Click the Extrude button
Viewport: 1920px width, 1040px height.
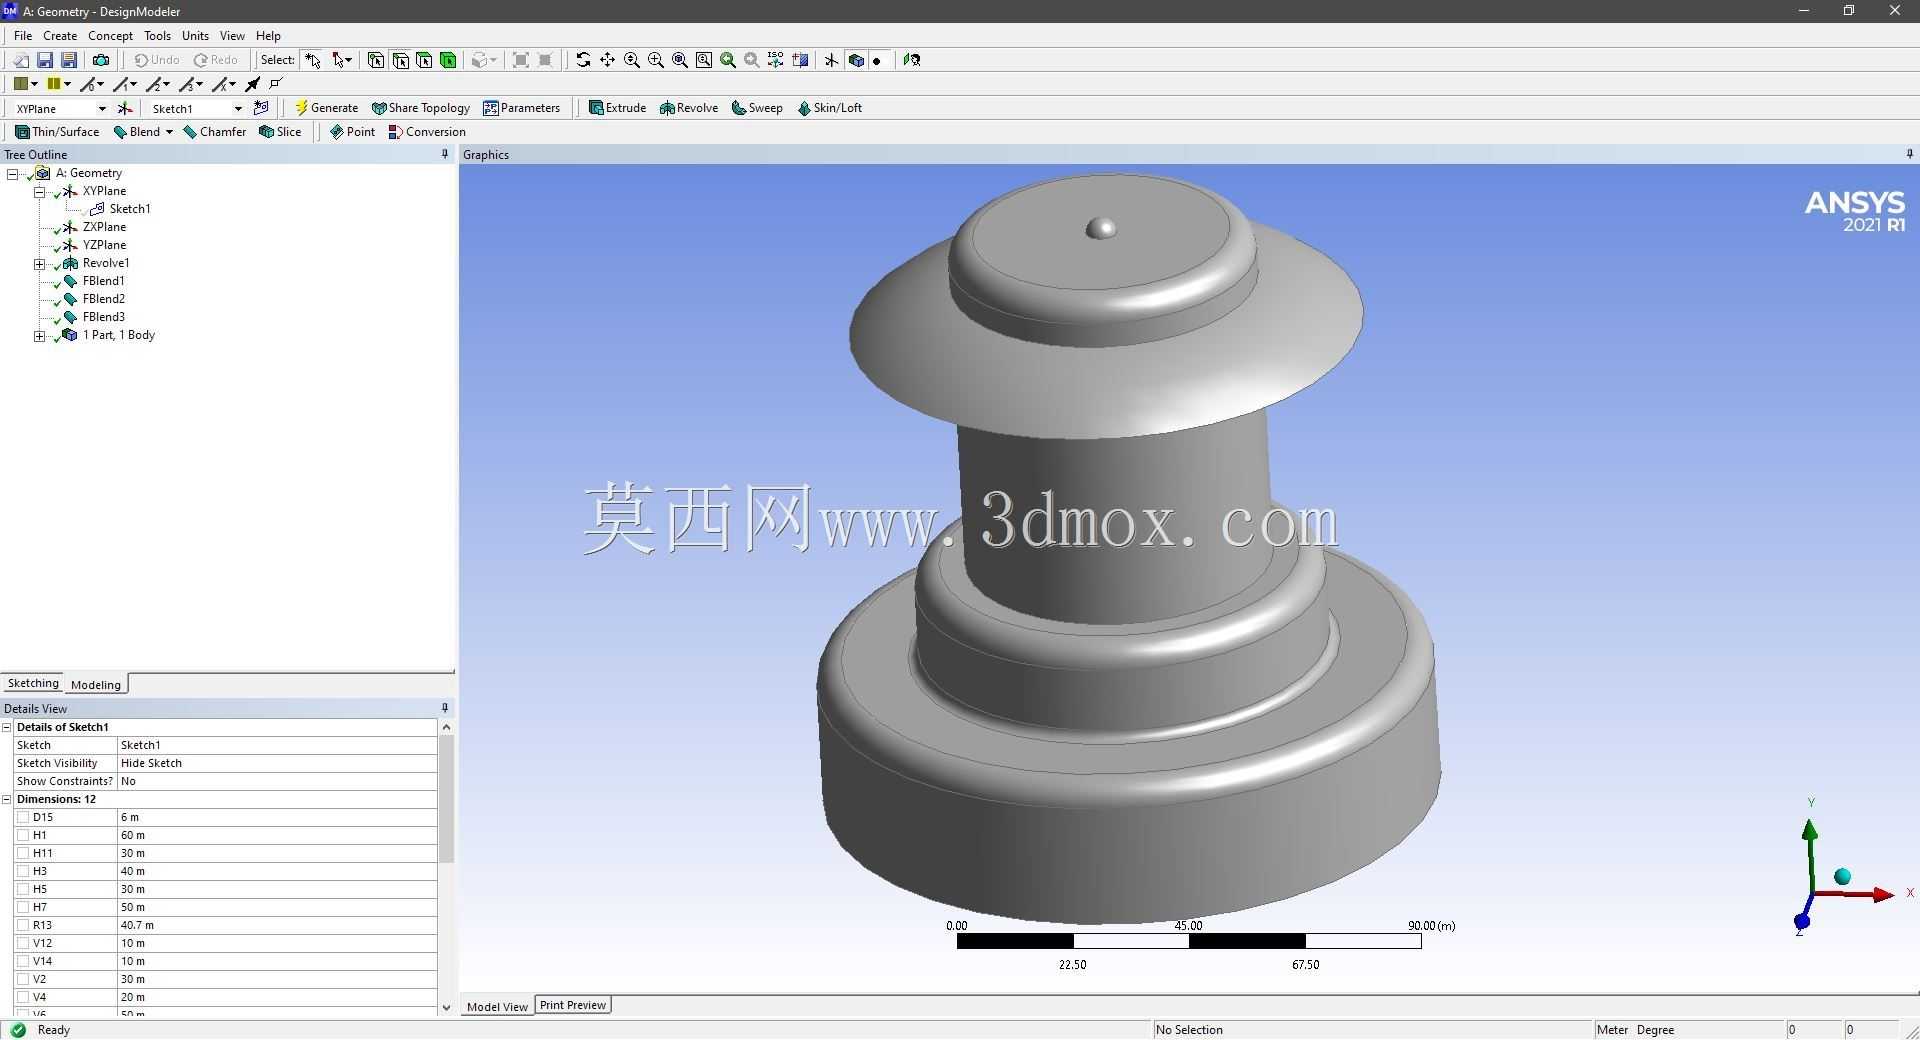(617, 108)
